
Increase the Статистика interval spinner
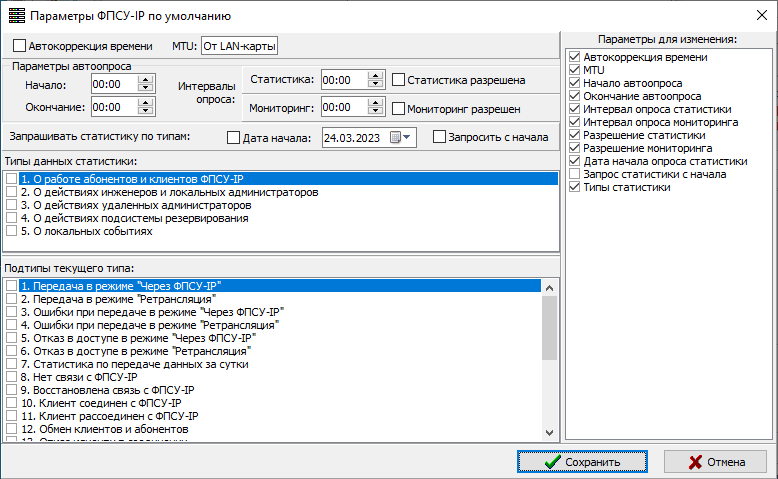tap(376, 75)
